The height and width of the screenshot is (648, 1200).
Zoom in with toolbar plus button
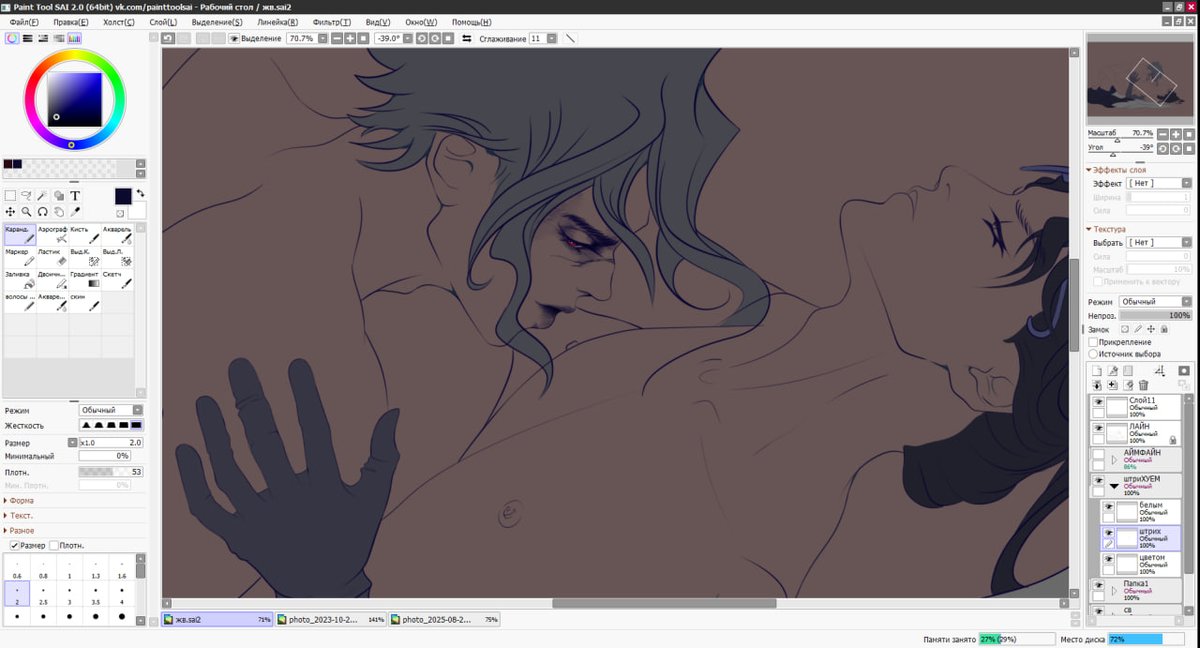[x=351, y=38]
